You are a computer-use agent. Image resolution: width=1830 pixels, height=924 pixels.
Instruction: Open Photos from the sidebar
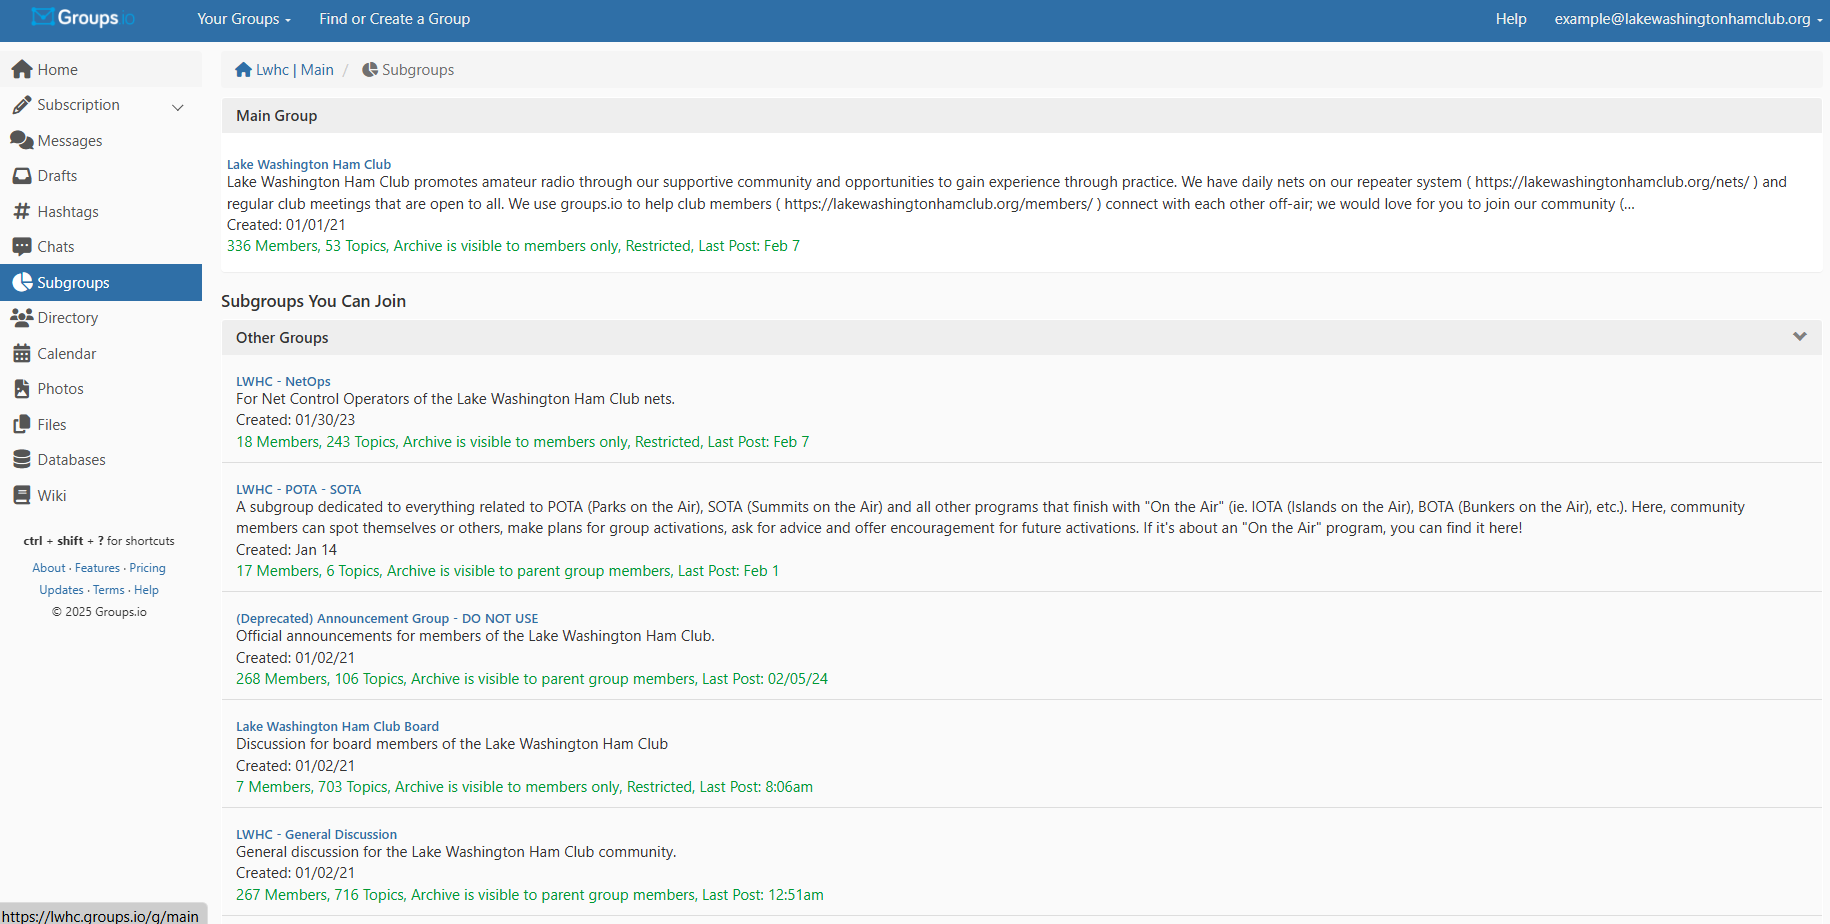click(x=101, y=389)
